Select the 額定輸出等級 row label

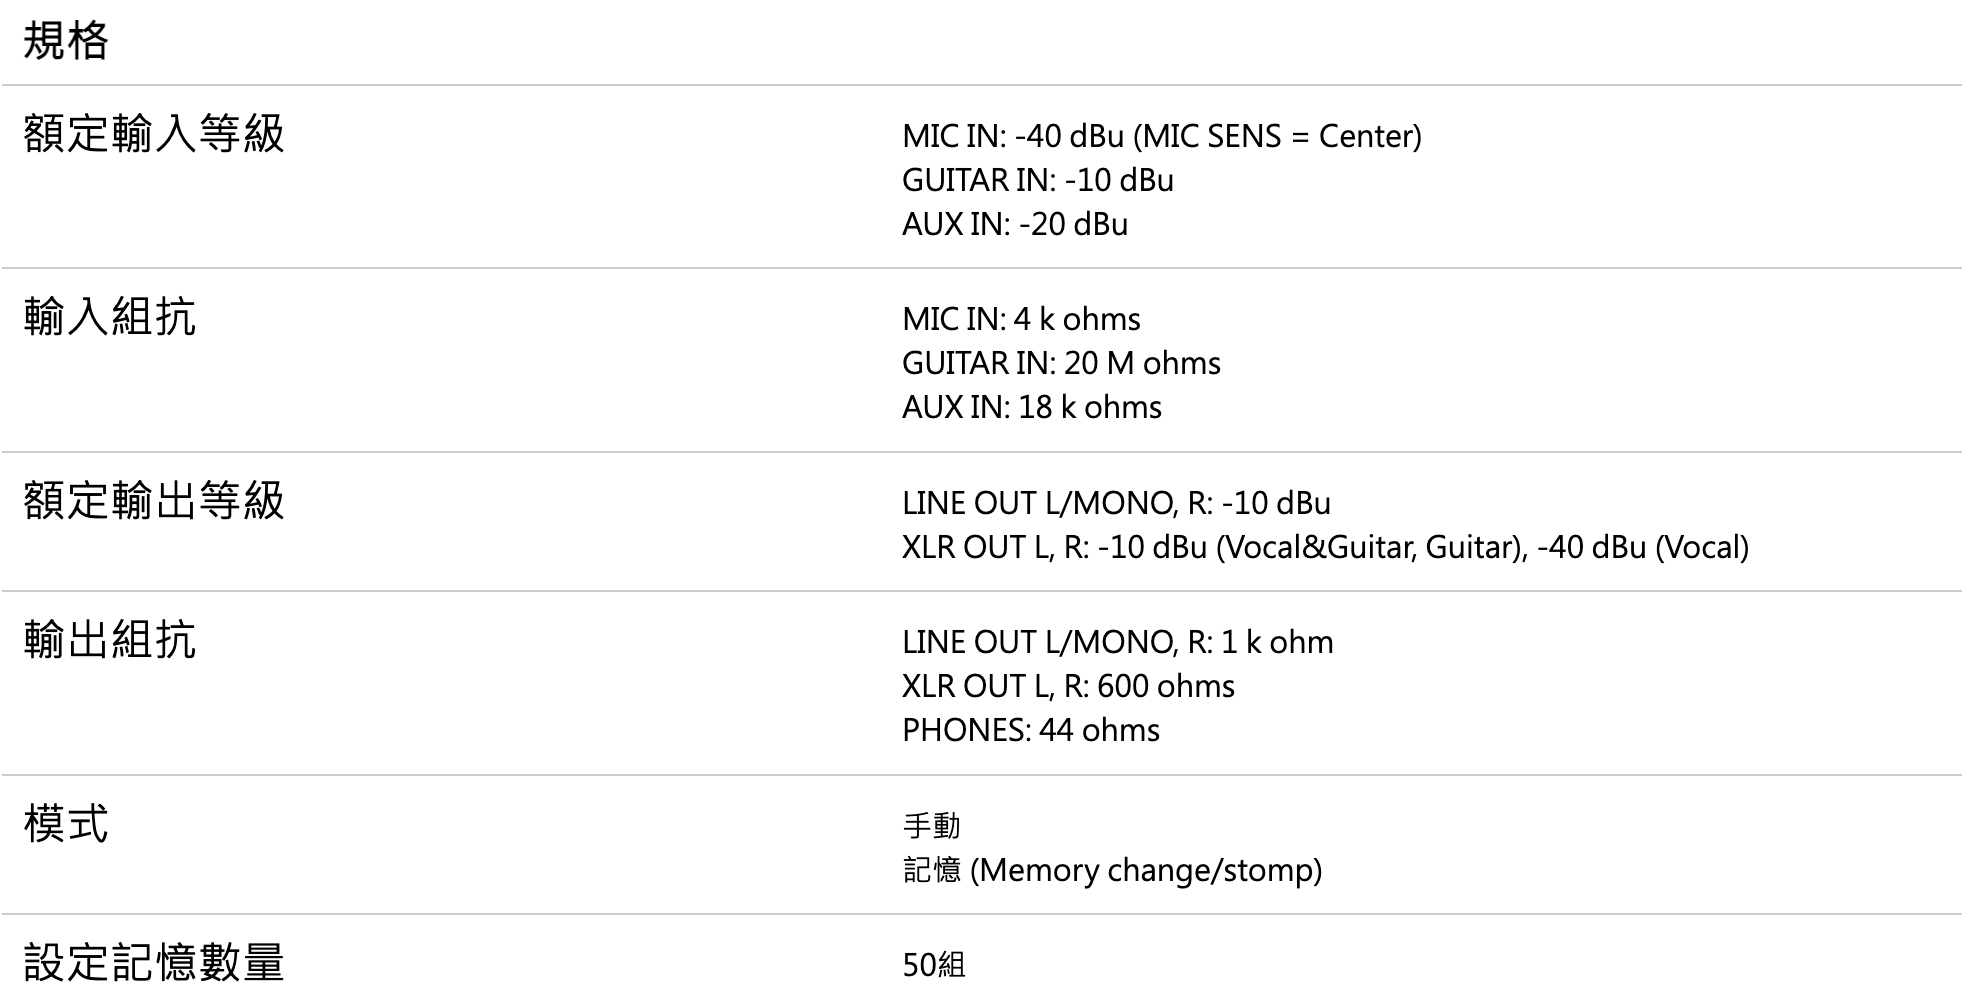click(154, 500)
